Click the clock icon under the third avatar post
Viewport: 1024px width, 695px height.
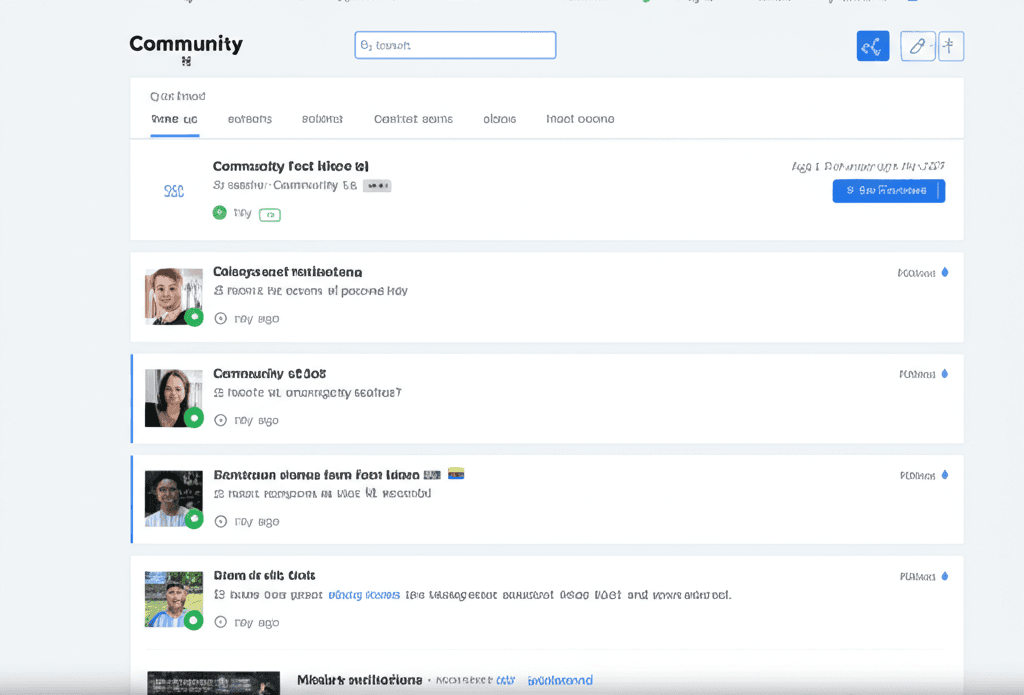221,522
